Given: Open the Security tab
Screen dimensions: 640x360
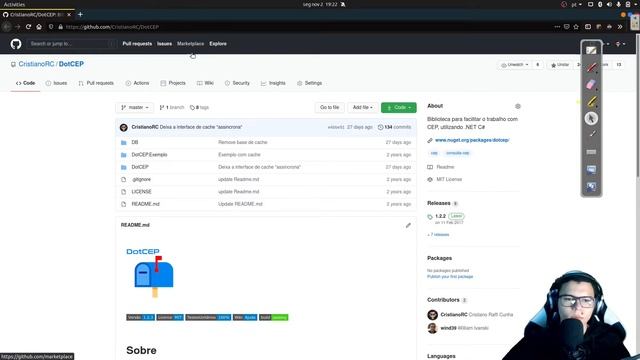Looking at the screenshot, I should pyautogui.click(x=237, y=83).
